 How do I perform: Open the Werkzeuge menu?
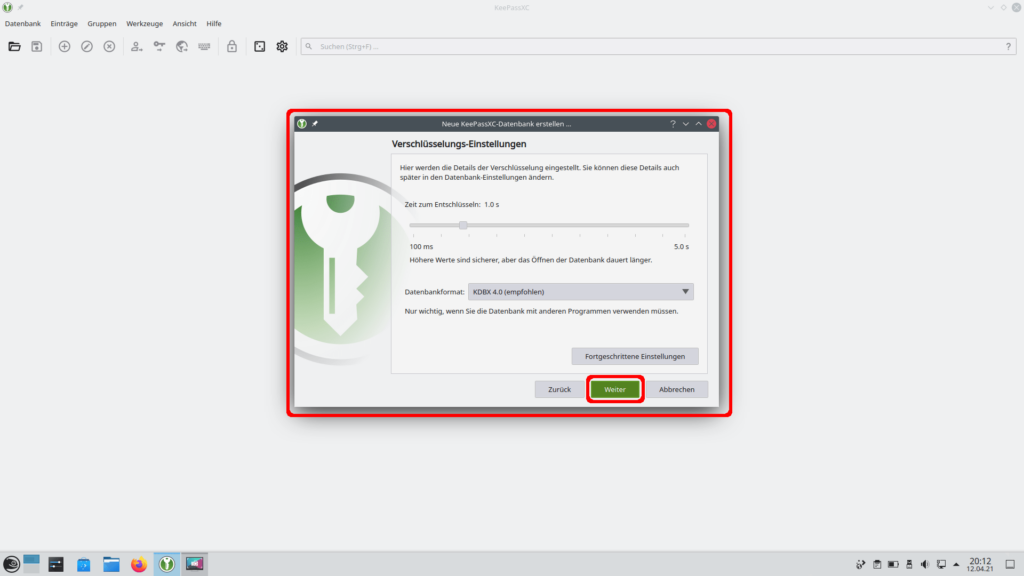coord(144,24)
